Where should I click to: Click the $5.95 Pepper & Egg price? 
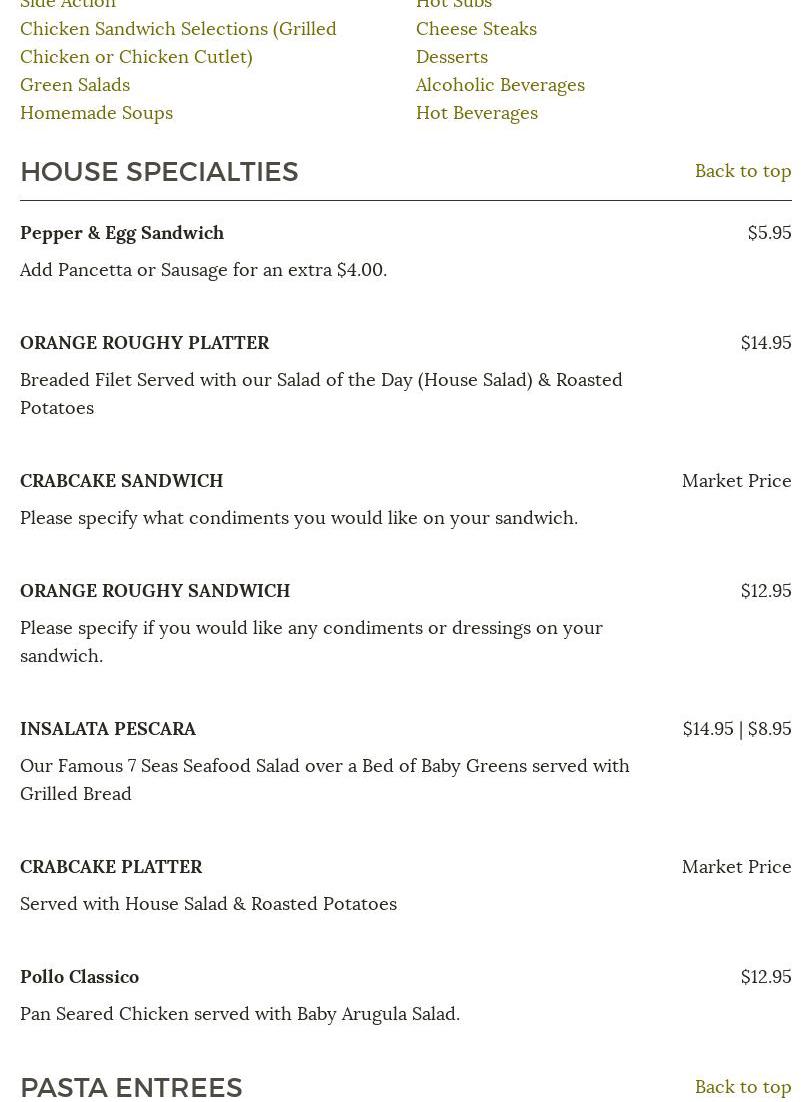tap(769, 233)
